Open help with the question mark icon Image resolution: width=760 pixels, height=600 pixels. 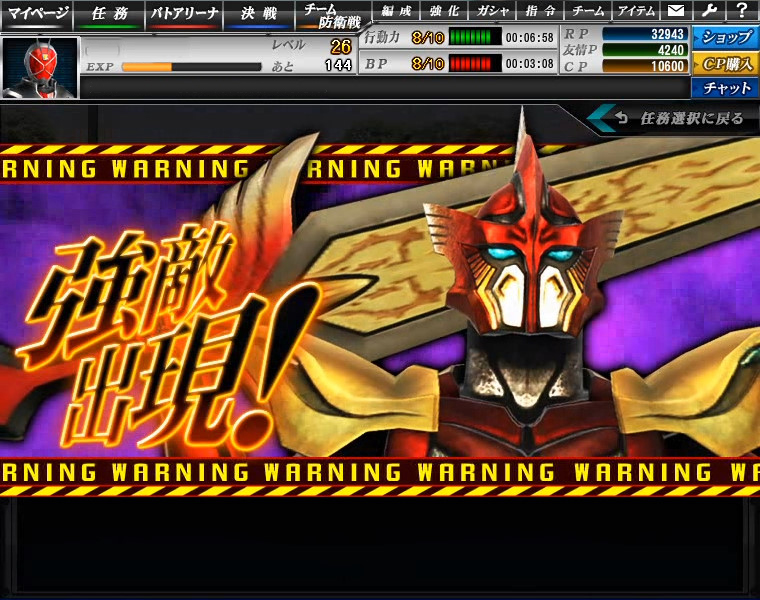(742, 11)
